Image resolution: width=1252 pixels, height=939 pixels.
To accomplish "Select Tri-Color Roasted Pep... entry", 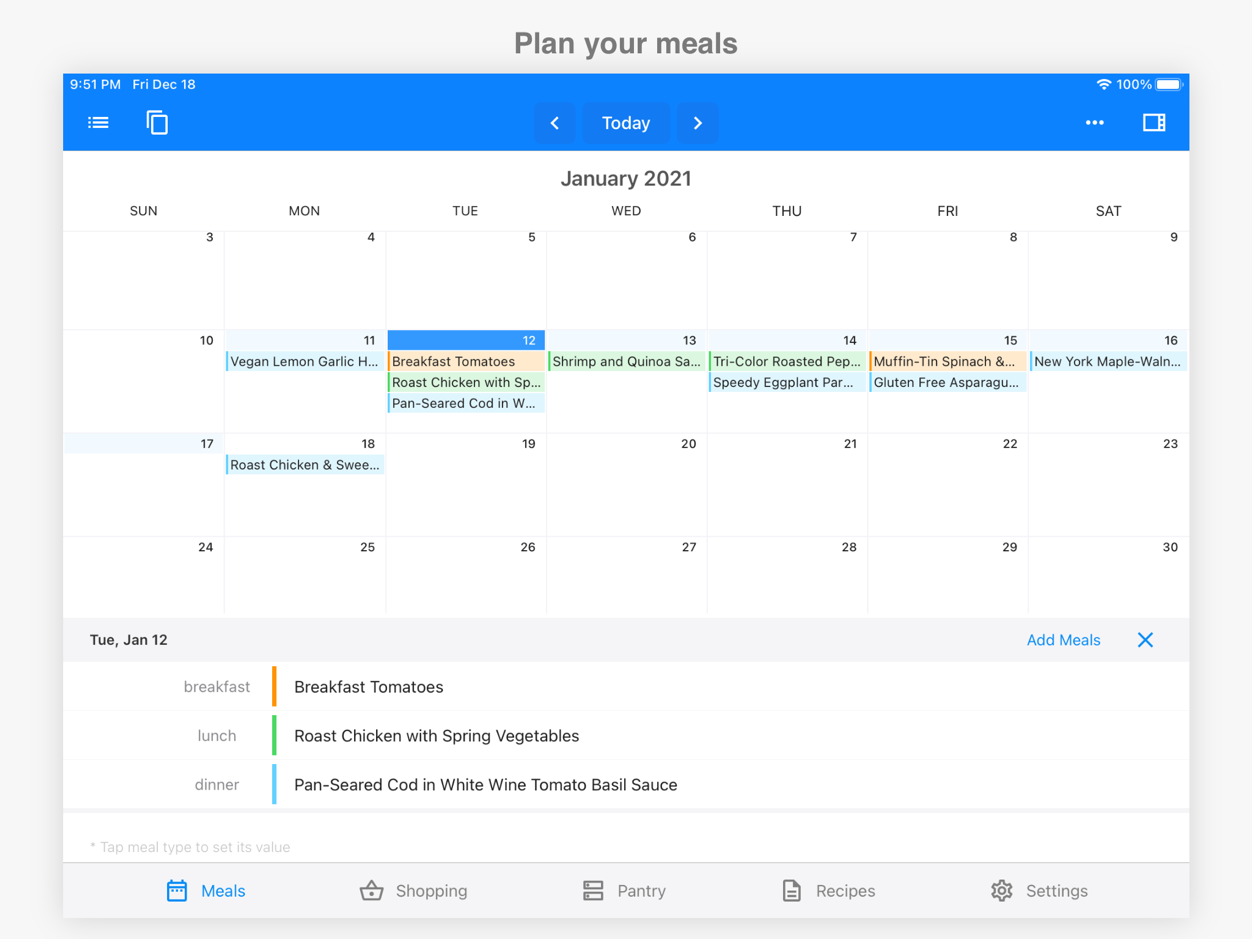I will 787,362.
